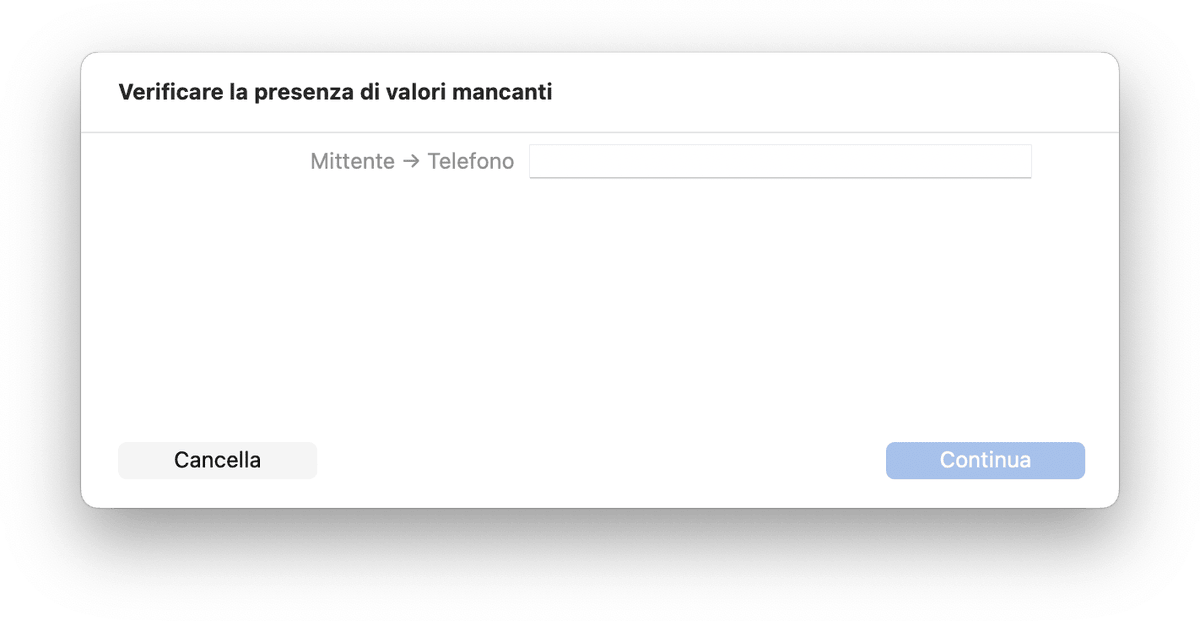Viewport: 1200px width, 621px height.
Task: Select the Mittente → Telefono label
Action: point(412,161)
